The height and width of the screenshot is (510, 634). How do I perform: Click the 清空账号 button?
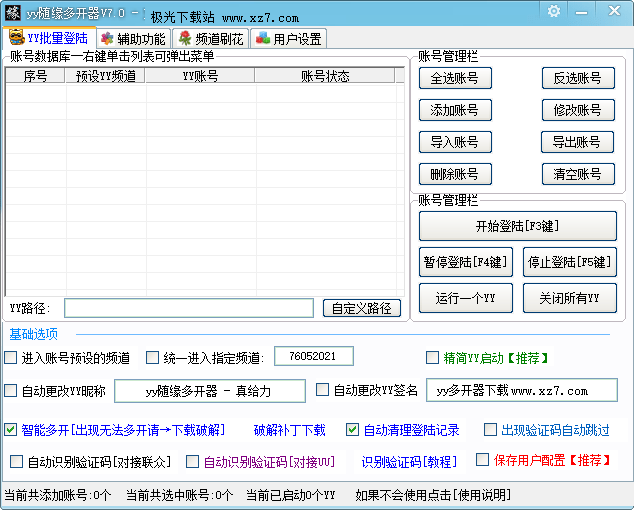[x=578, y=174]
